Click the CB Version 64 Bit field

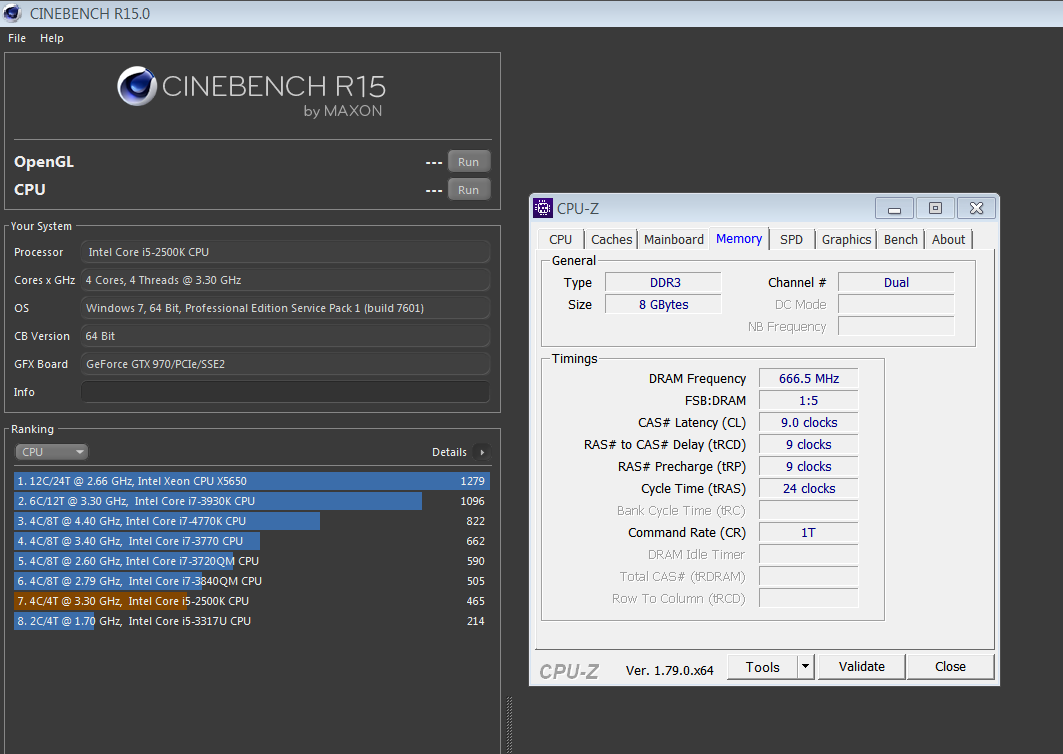pyautogui.click(x=285, y=336)
